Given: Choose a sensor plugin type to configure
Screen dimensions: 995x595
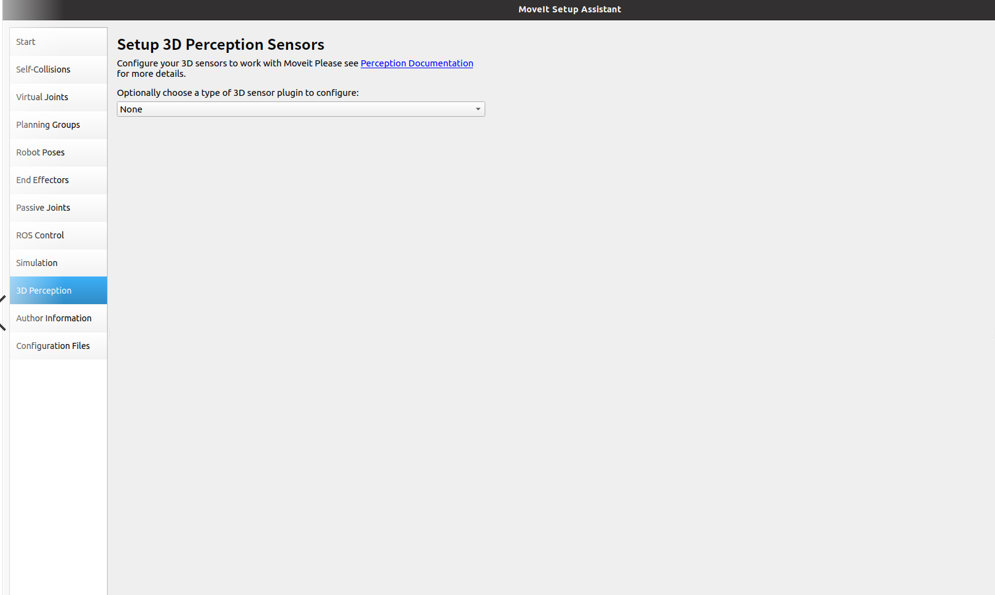Looking at the screenshot, I should pos(300,108).
